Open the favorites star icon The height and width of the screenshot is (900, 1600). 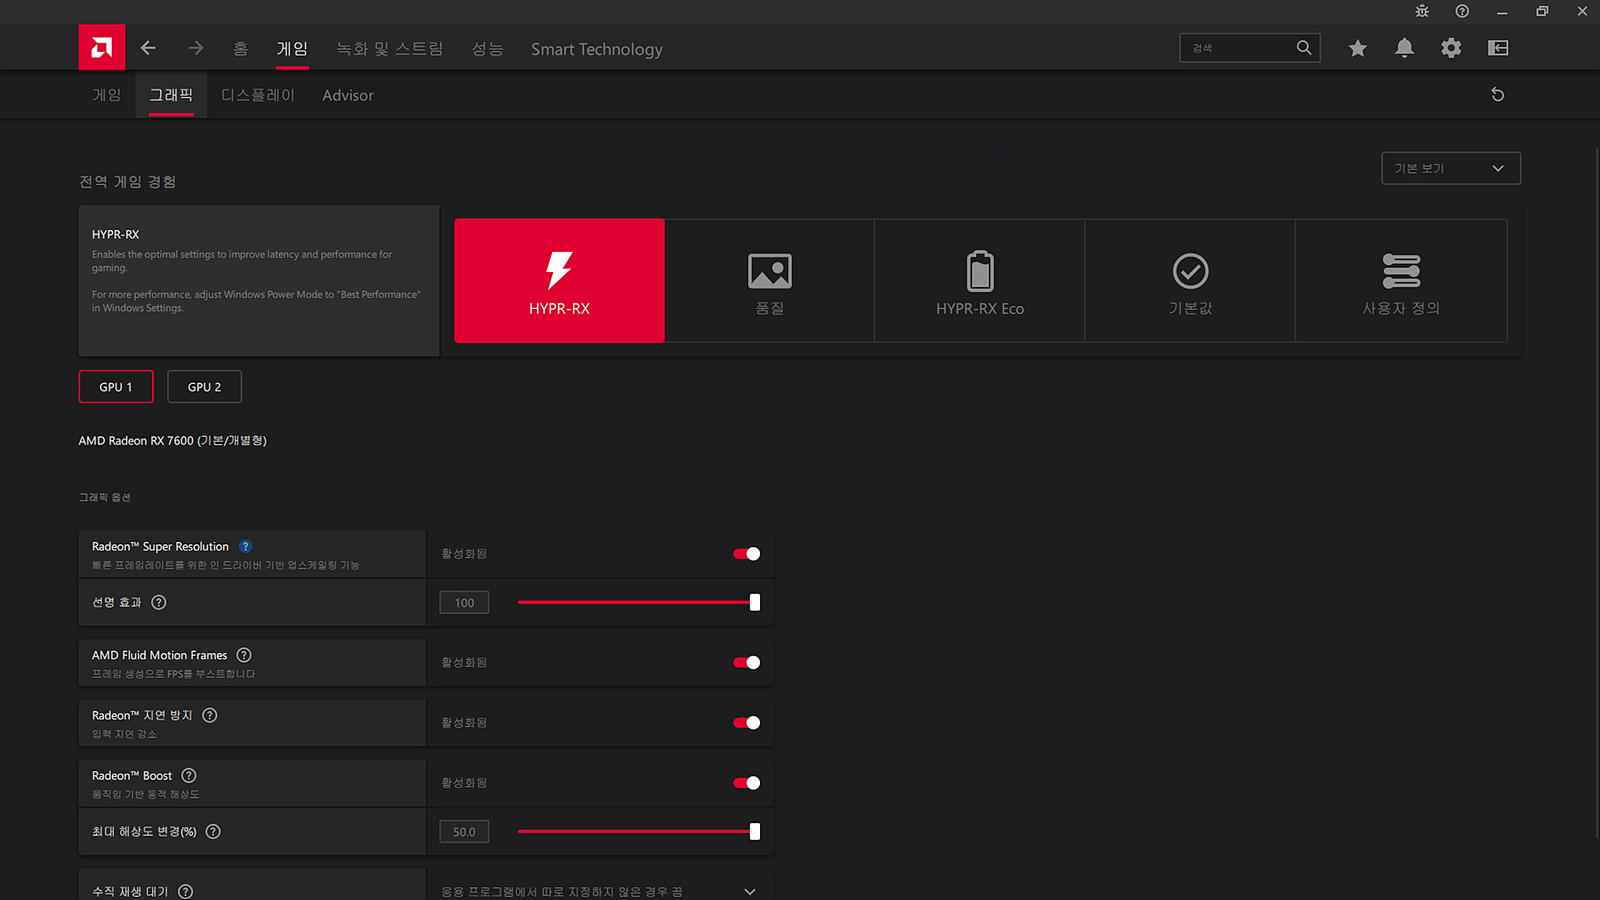point(1357,48)
